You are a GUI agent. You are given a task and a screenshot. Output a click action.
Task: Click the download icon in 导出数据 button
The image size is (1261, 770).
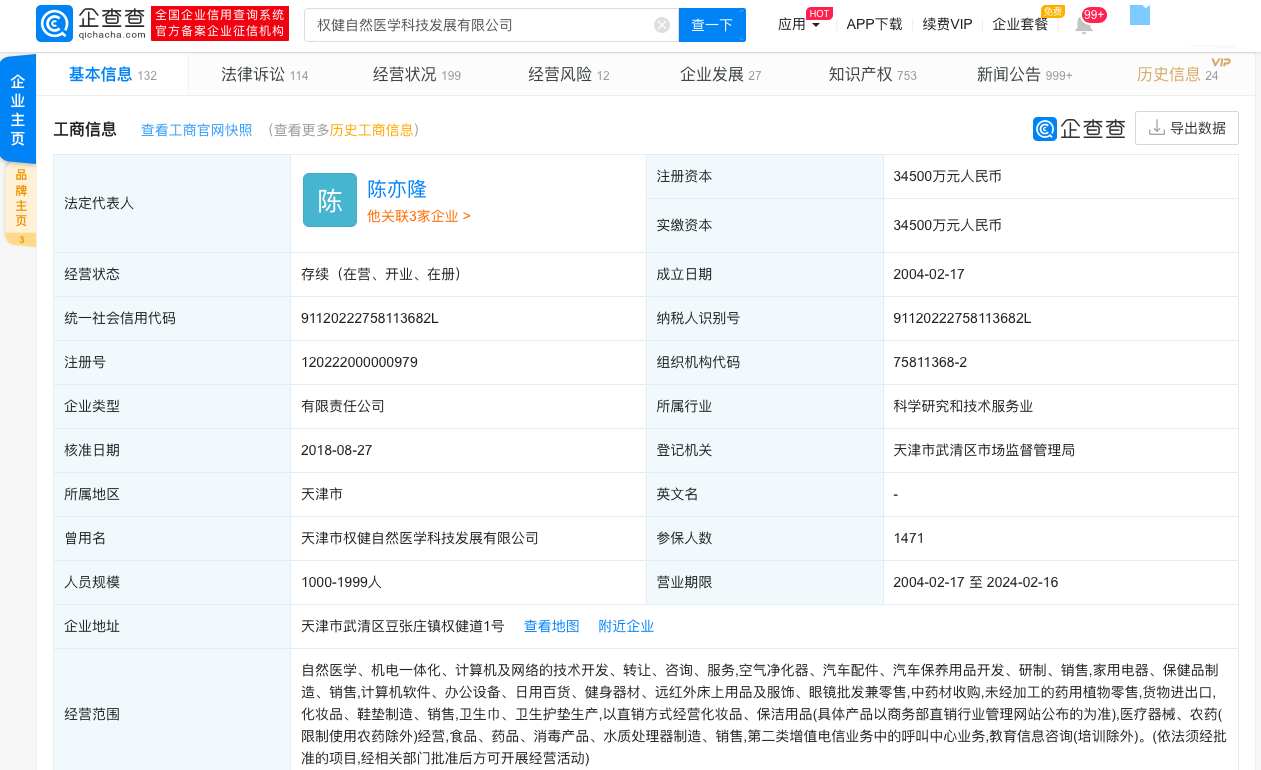pos(1157,128)
